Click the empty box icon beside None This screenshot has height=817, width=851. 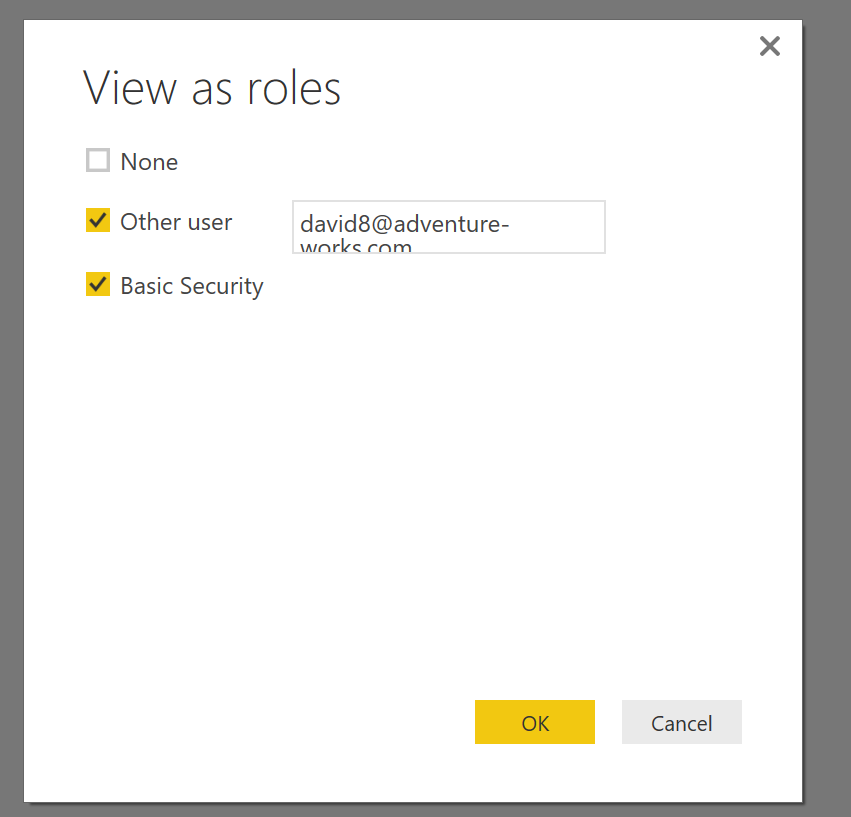click(97, 160)
